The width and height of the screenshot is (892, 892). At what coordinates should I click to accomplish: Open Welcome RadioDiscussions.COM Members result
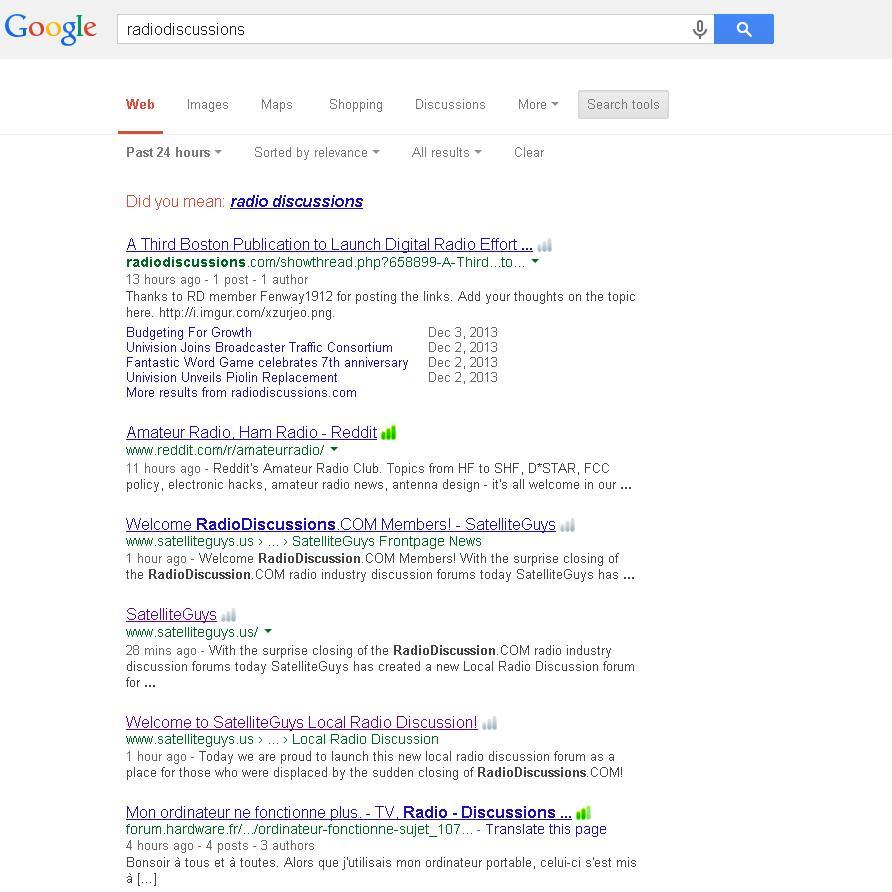pos(341,525)
